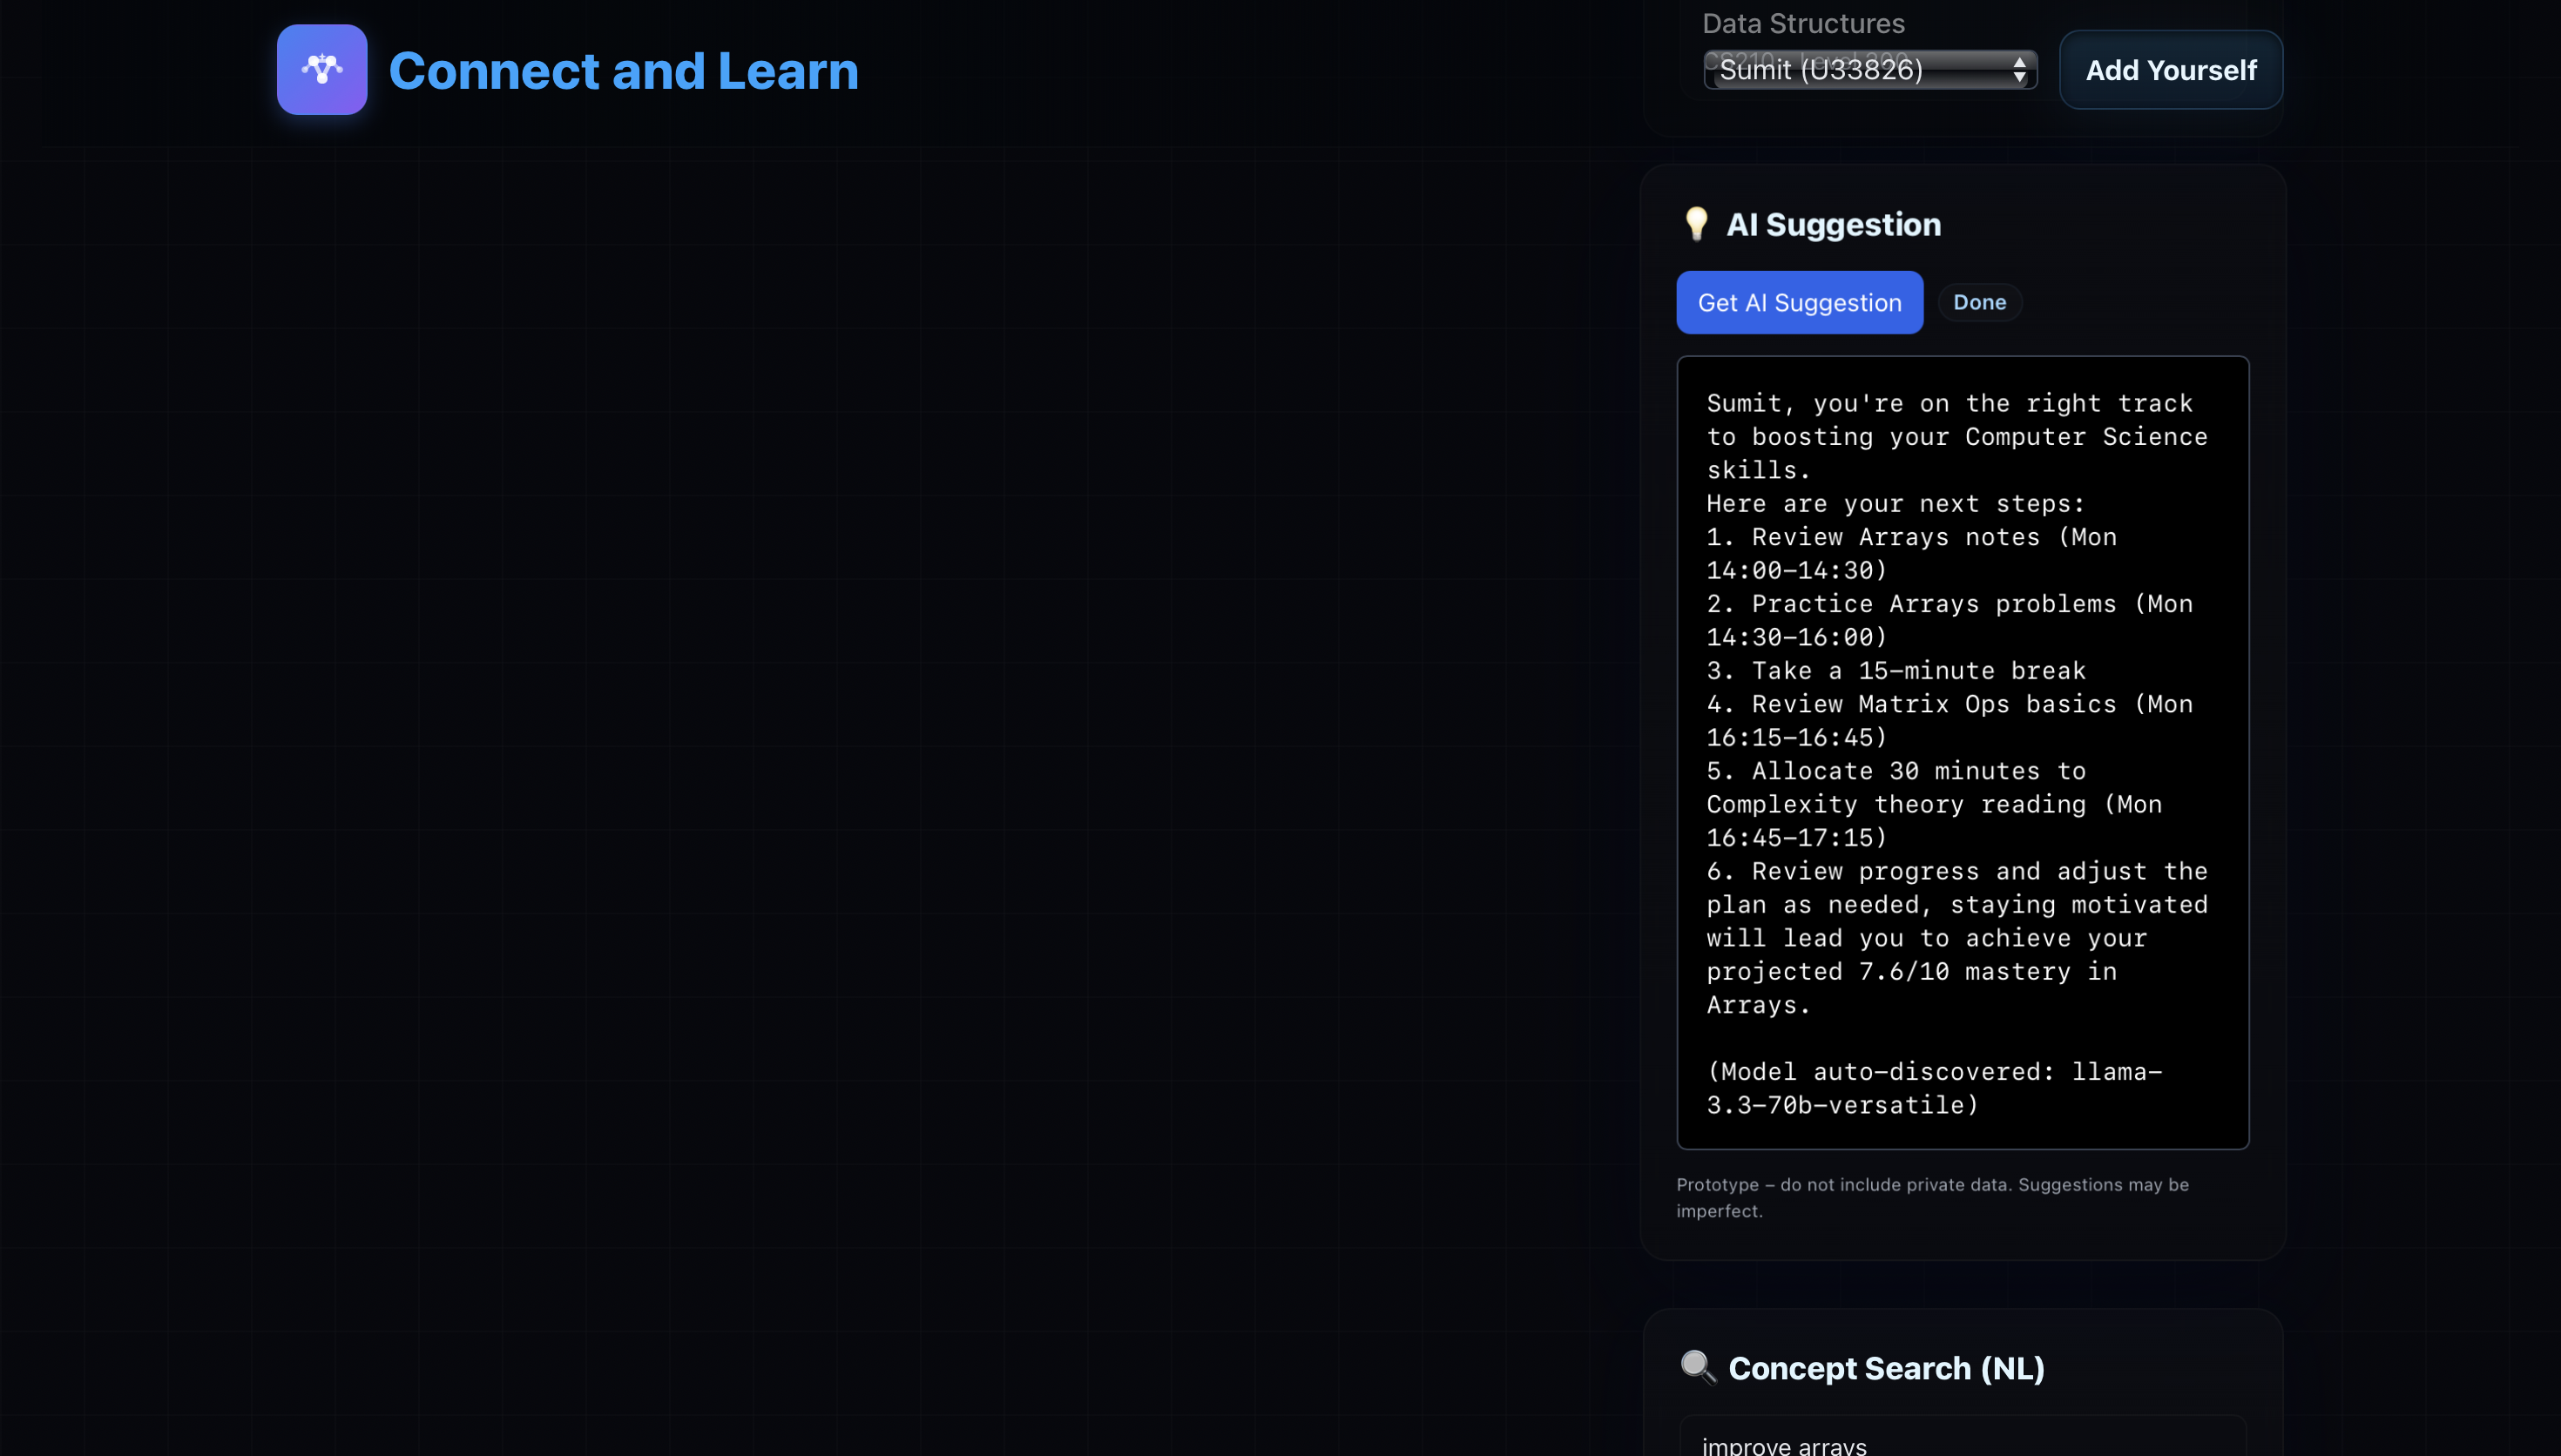Click the Connect and Learn title text

[623, 71]
